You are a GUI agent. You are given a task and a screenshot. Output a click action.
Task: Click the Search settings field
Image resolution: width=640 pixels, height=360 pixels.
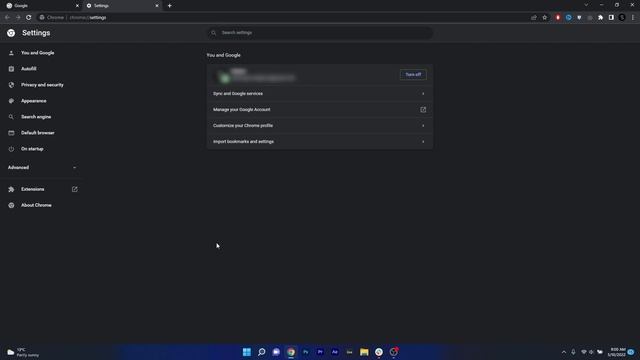pyautogui.click(x=320, y=33)
